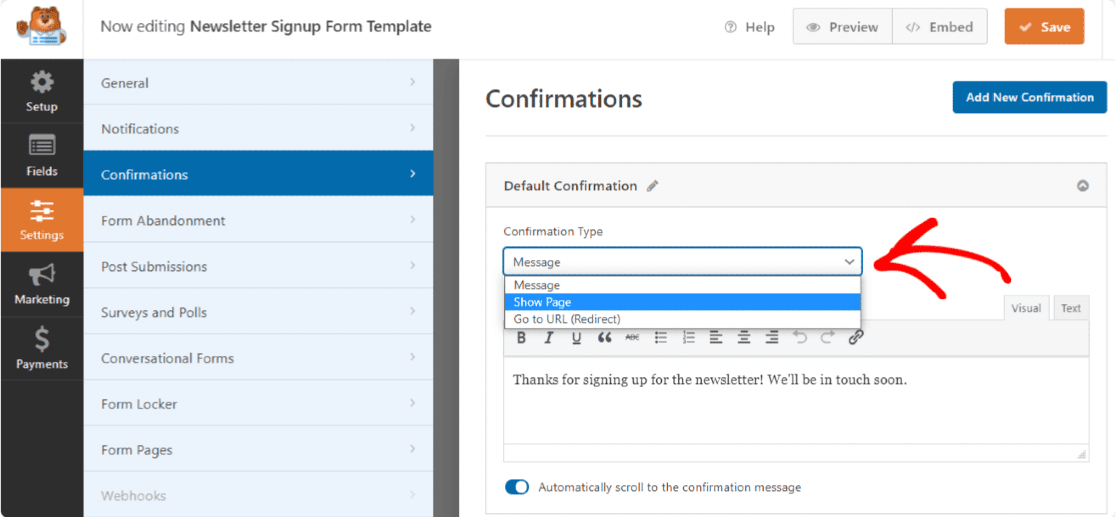
Task: Open Notifications settings section
Action: coord(258,128)
